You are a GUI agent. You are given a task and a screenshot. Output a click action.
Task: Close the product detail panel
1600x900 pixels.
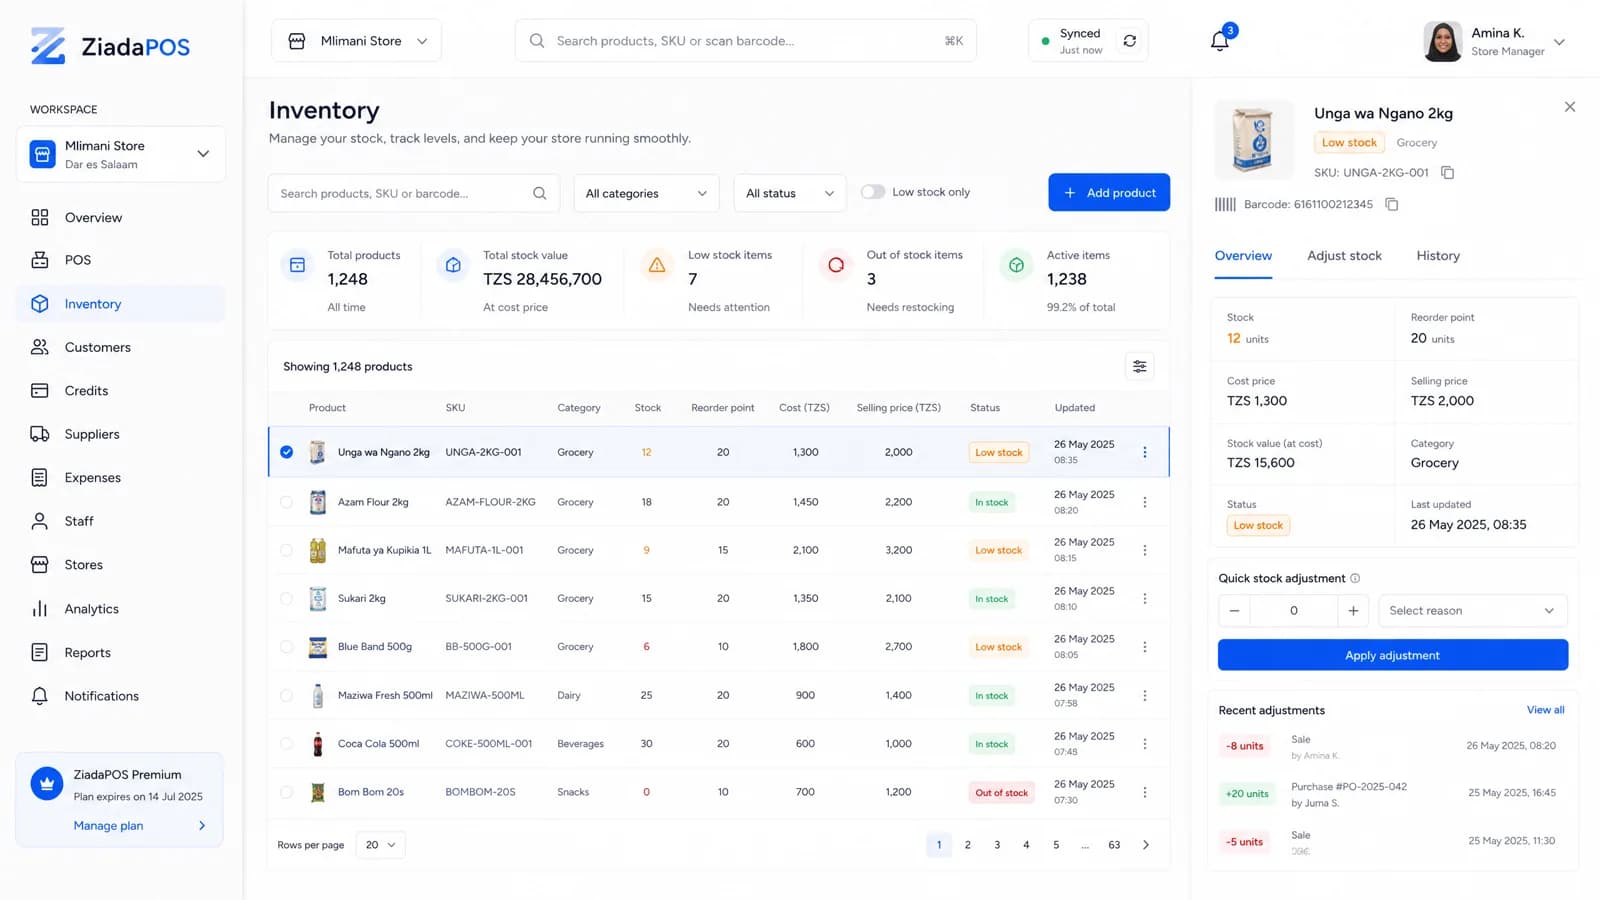coord(1570,107)
